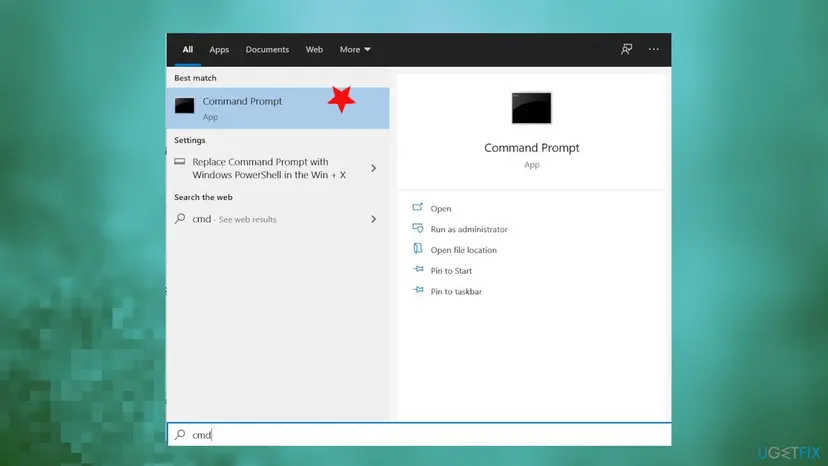Click the settings icon beside Replace Command Prompt

coord(180,162)
